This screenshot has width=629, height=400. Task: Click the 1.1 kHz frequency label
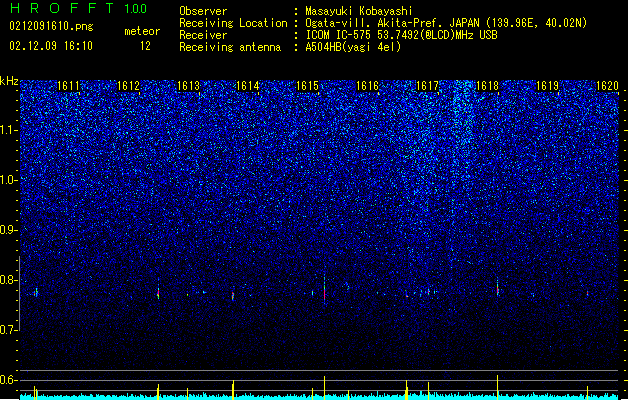pos(9,130)
